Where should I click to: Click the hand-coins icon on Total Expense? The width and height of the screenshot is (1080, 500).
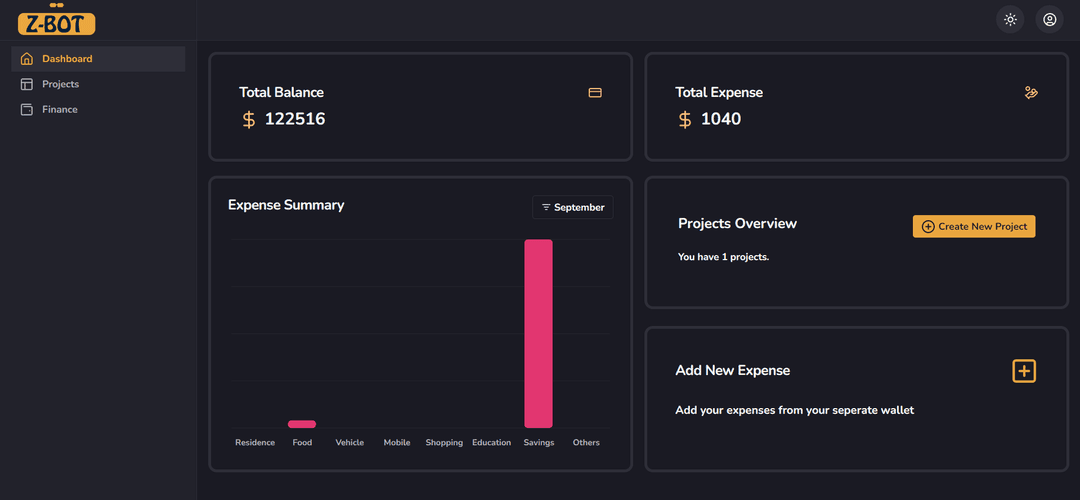[1031, 92]
